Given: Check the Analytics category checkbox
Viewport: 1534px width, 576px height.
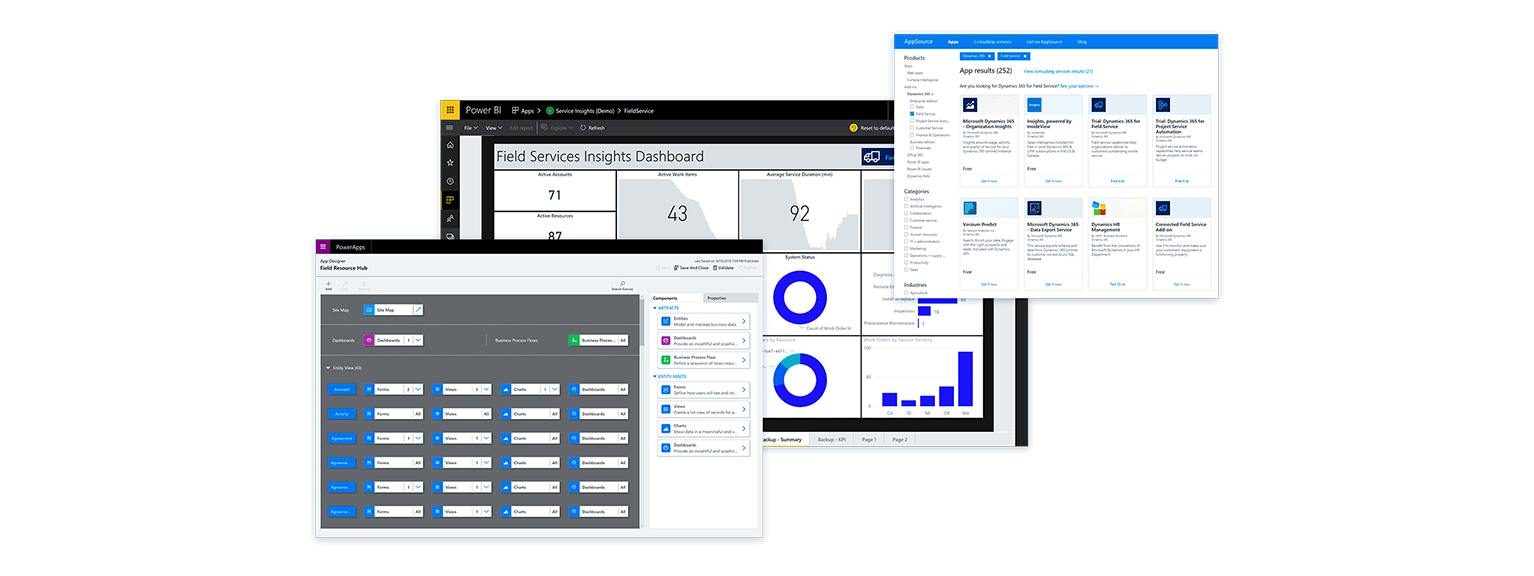Looking at the screenshot, I should tap(906, 199).
